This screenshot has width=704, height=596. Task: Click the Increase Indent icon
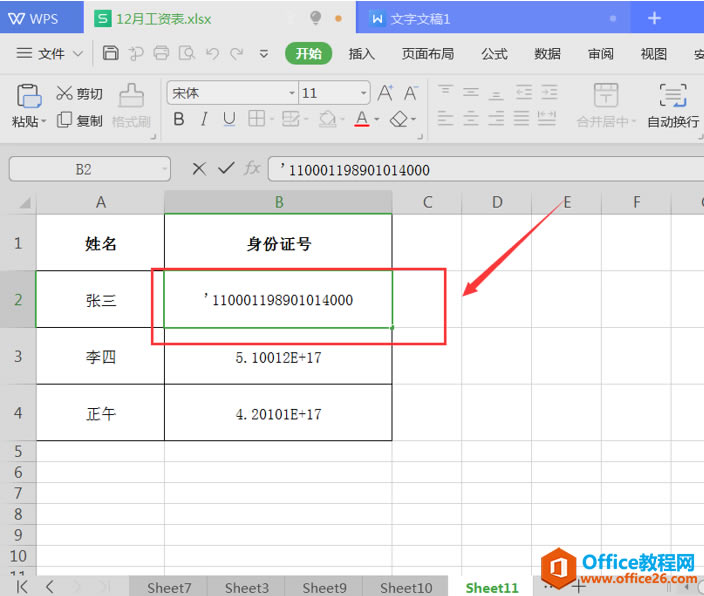(549, 92)
